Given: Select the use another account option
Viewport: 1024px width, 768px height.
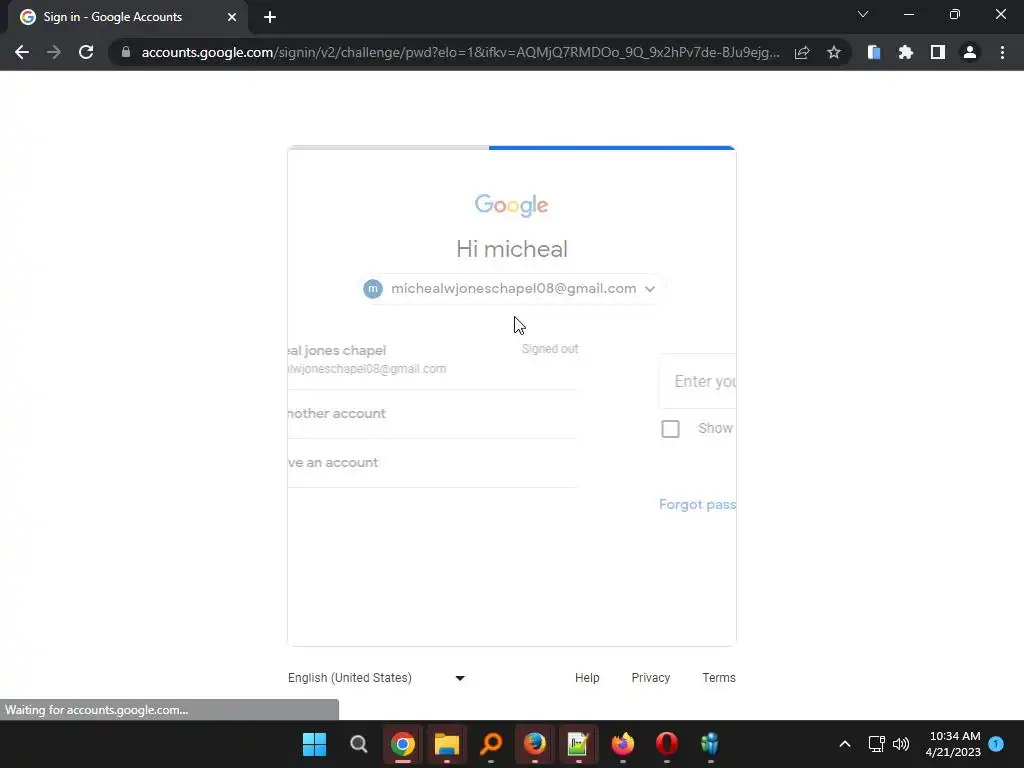Looking at the screenshot, I should tap(432, 413).
